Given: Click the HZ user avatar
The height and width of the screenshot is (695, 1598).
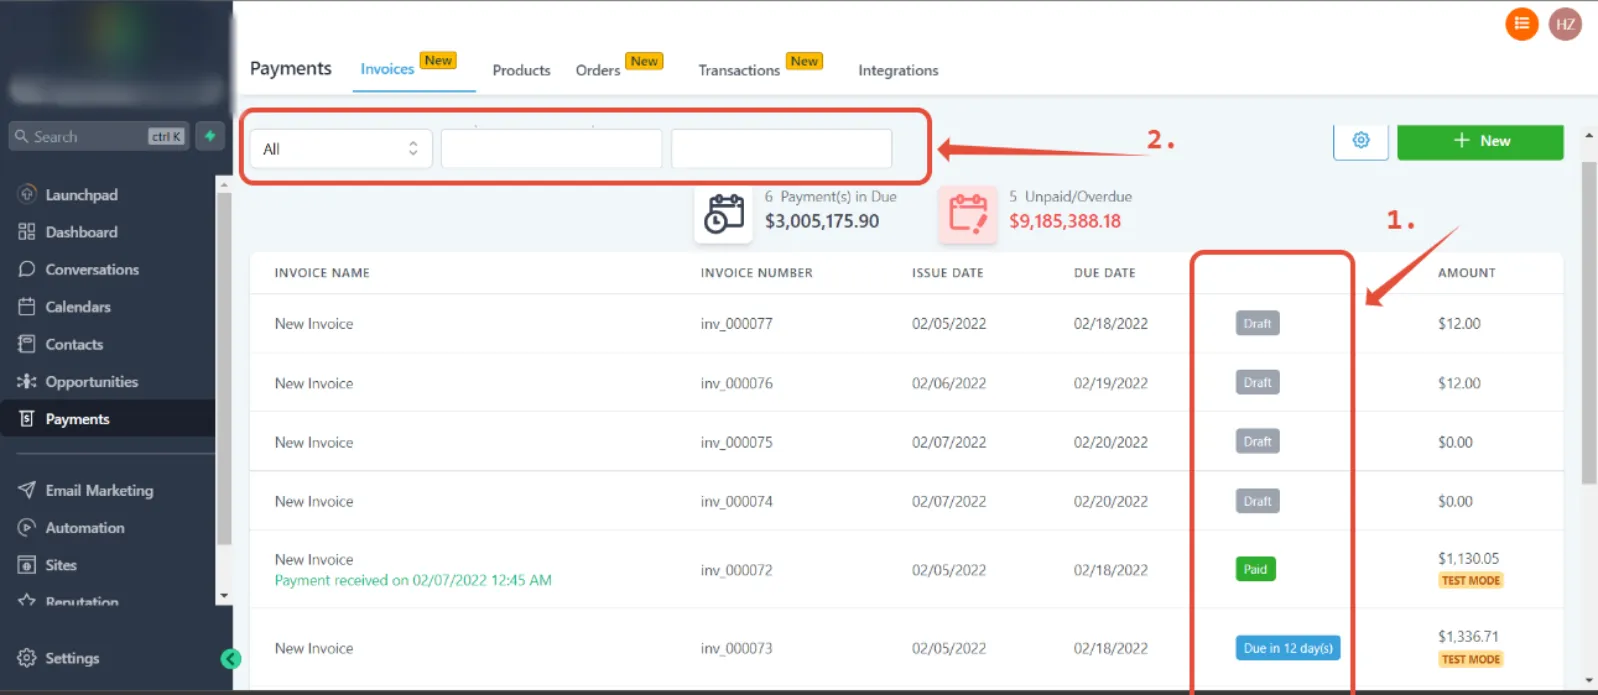Looking at the screenshot, I should tap(1565, 23).
